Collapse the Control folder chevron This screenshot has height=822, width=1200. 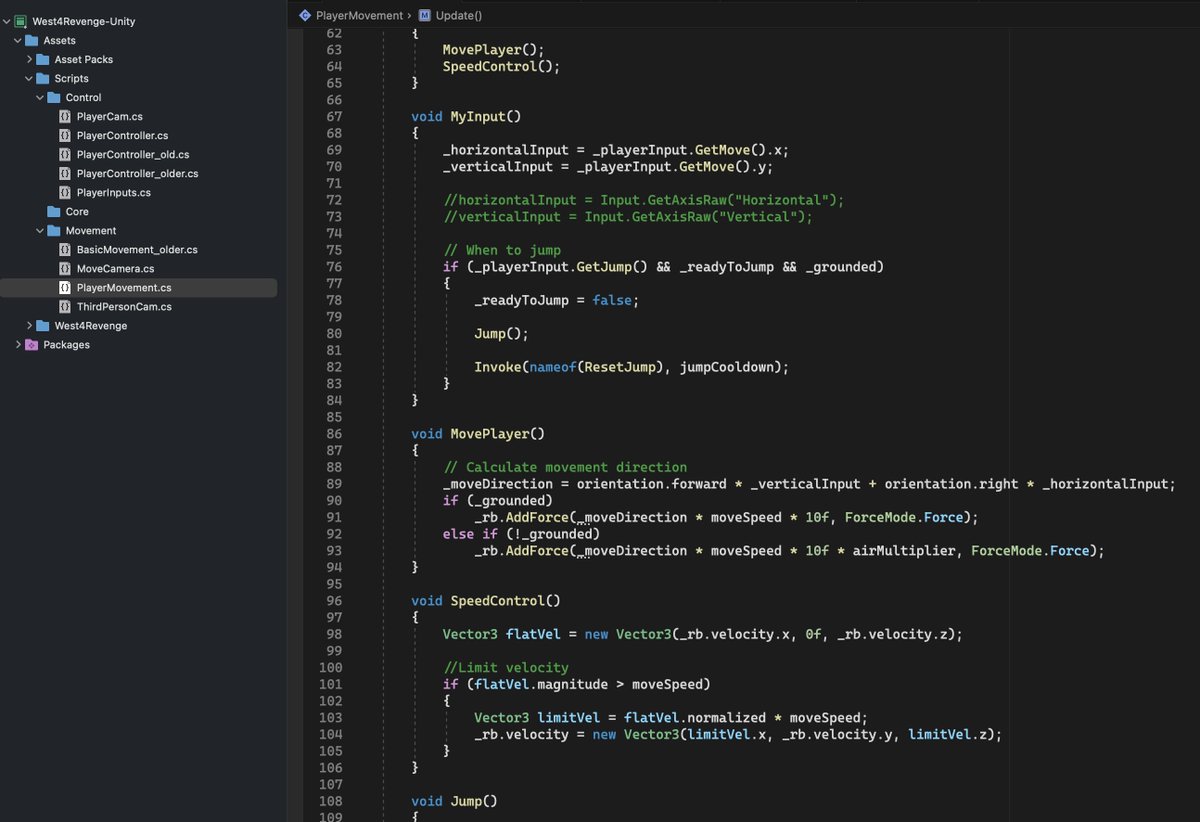point(40,97)
